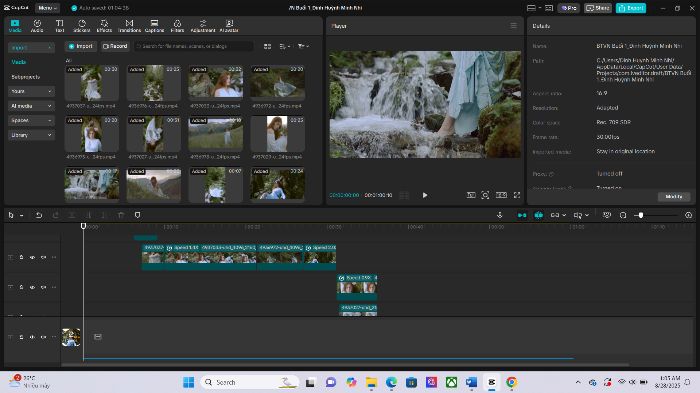Viewport: 700px width, 393px height.
Task: Select the red-haired woman clip thumbnail in first row
Action: pyautogui.click(x=216, y=83)
